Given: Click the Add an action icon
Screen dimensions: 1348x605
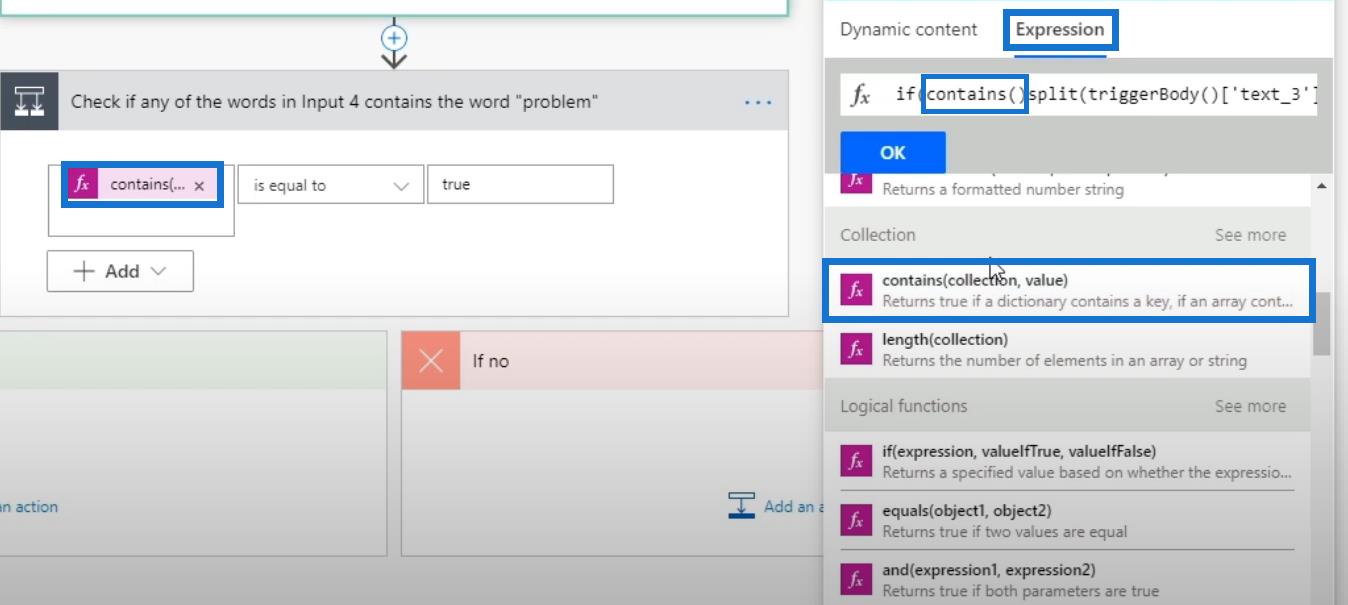Looking at the screenshot, I should pos(741,506).
